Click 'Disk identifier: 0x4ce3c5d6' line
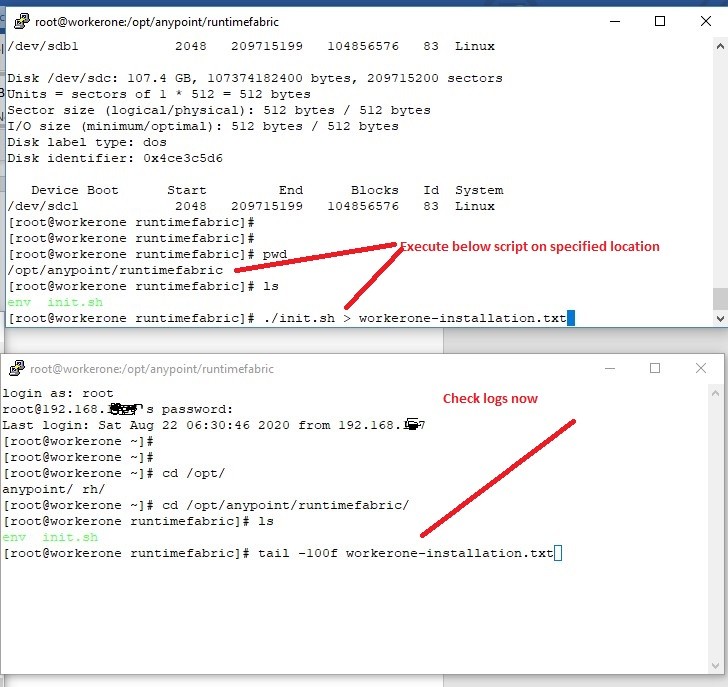The width and height of the screenshot is (728, 687). [115, 158]
